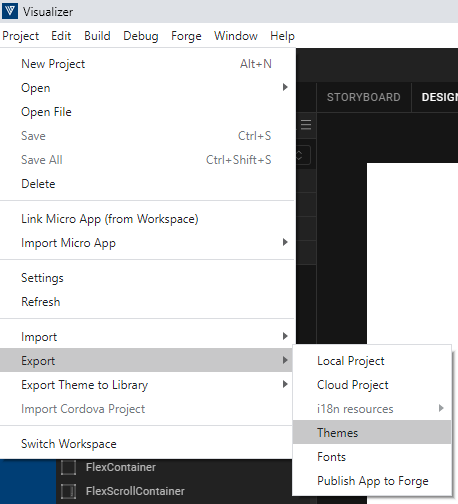Open the Build menu

pyautogui.click(x=97, y=36)
